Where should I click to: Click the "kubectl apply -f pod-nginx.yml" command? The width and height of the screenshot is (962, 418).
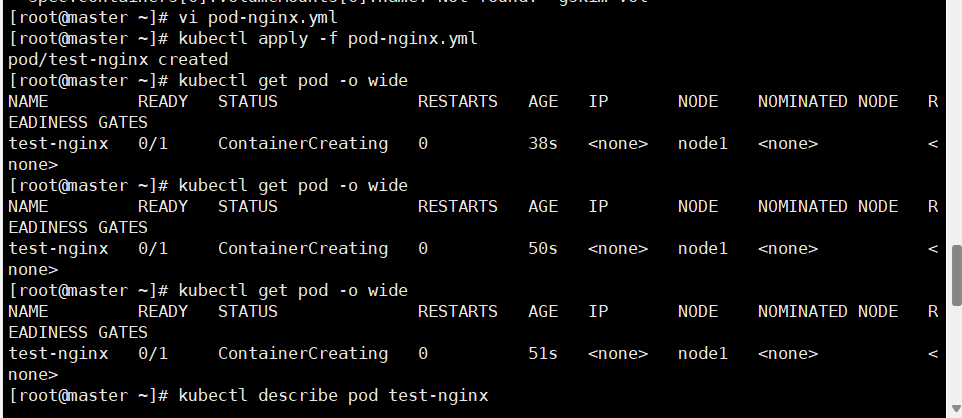click(328, 39)
